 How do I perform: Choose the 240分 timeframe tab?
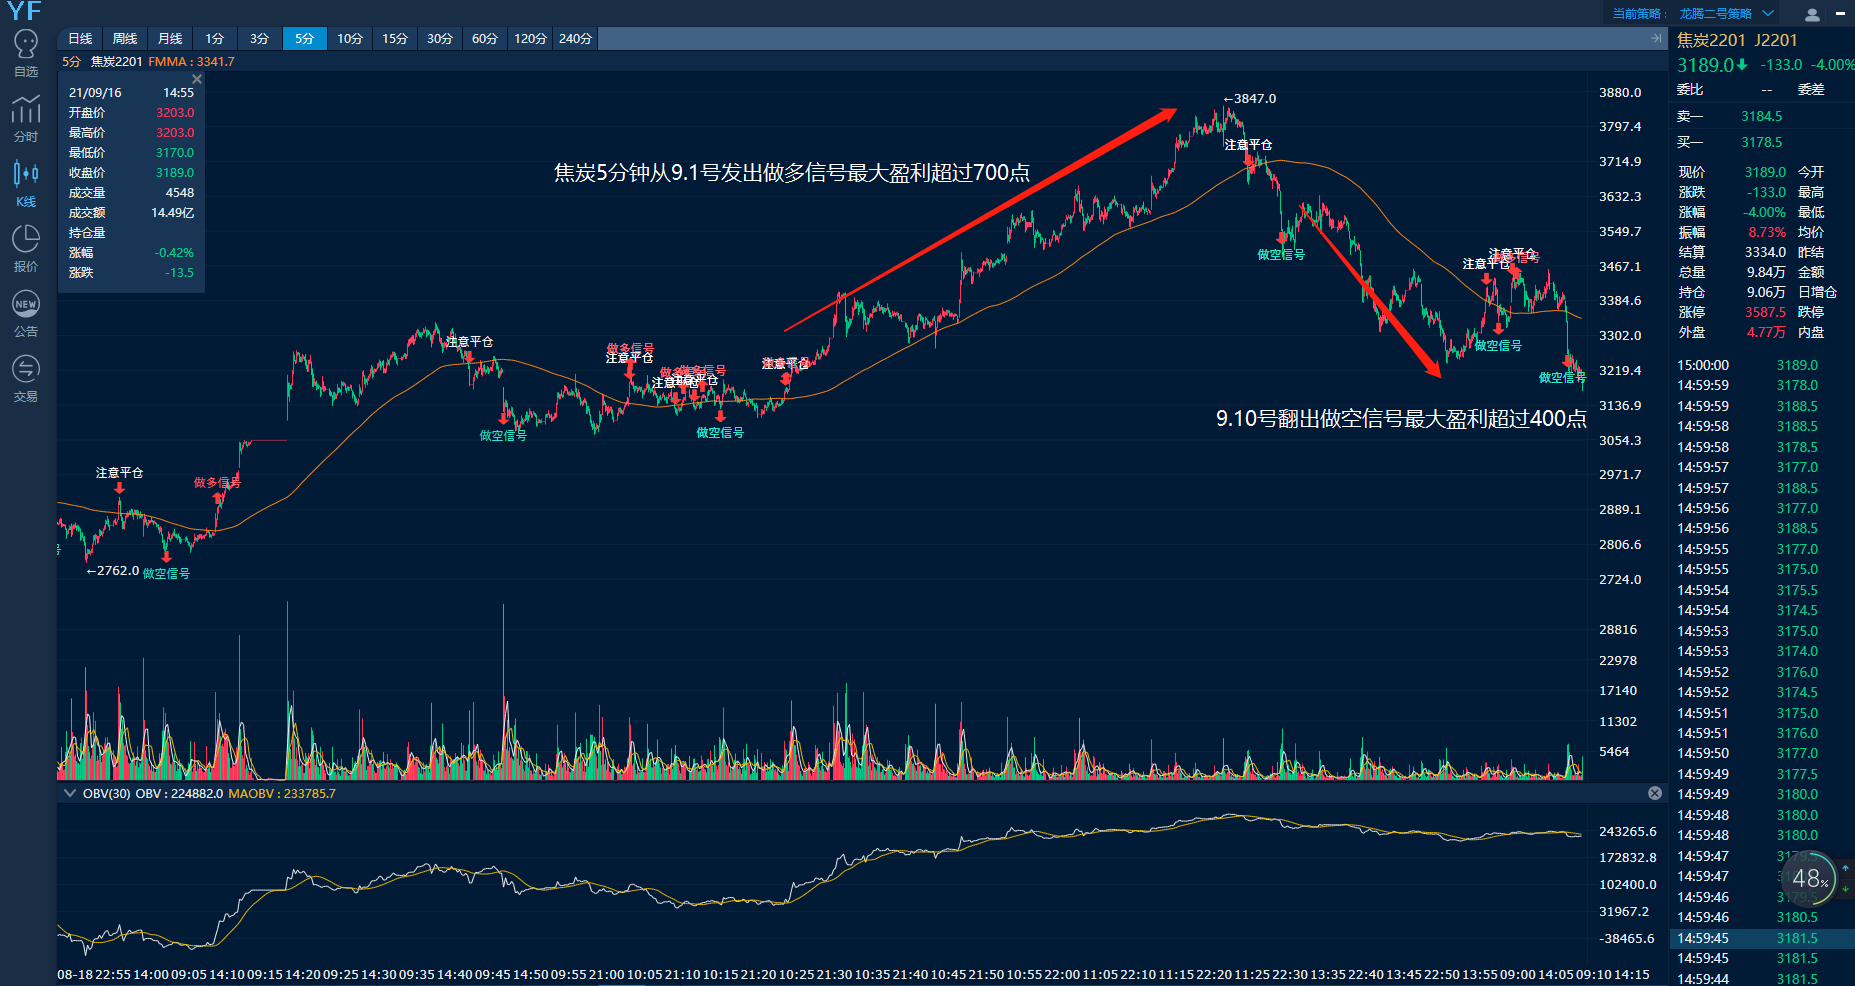[x=575, y=38]
